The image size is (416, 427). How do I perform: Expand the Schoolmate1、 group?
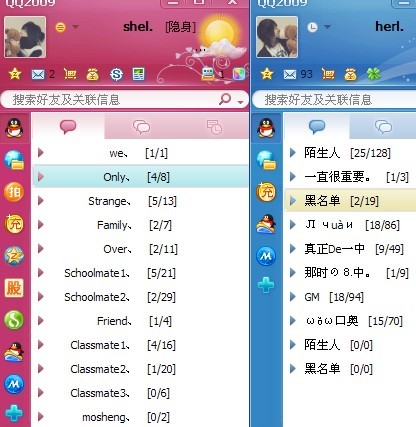coord(140,273)
